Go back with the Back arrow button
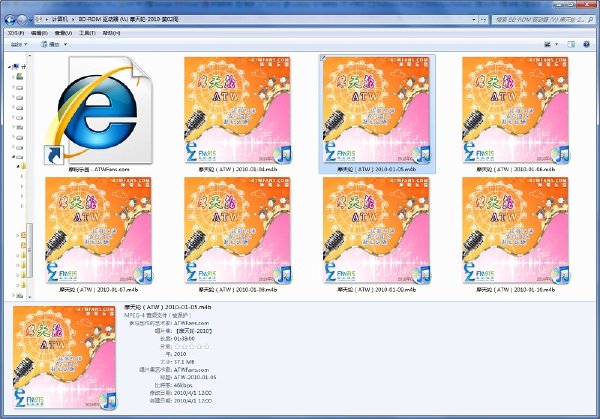 pyautogui.click(x=10, y=19)
